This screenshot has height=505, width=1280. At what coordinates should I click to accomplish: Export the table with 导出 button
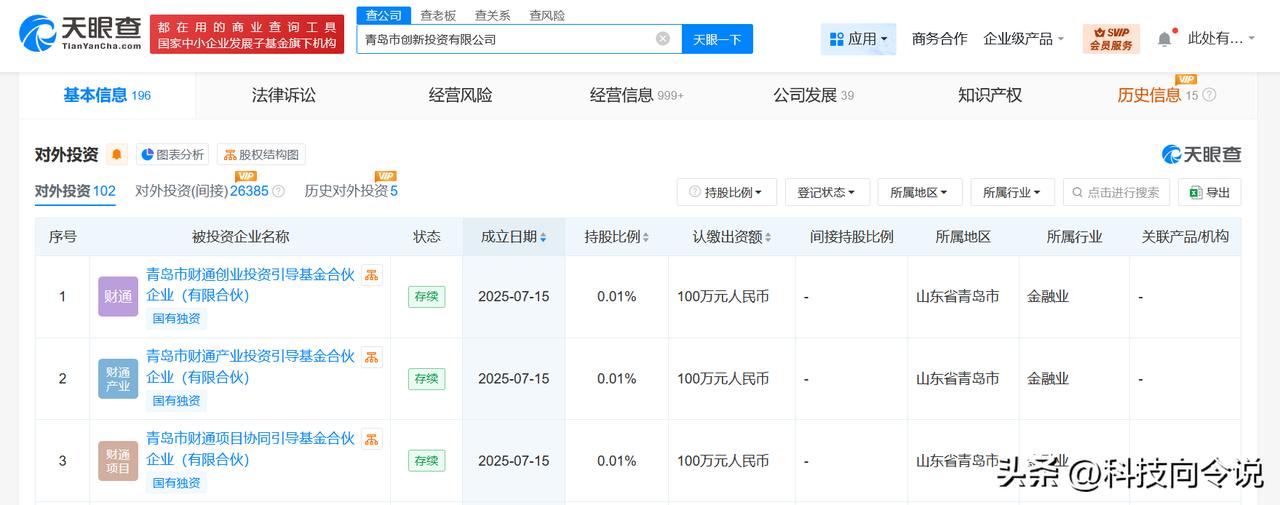pos(1210,192)
